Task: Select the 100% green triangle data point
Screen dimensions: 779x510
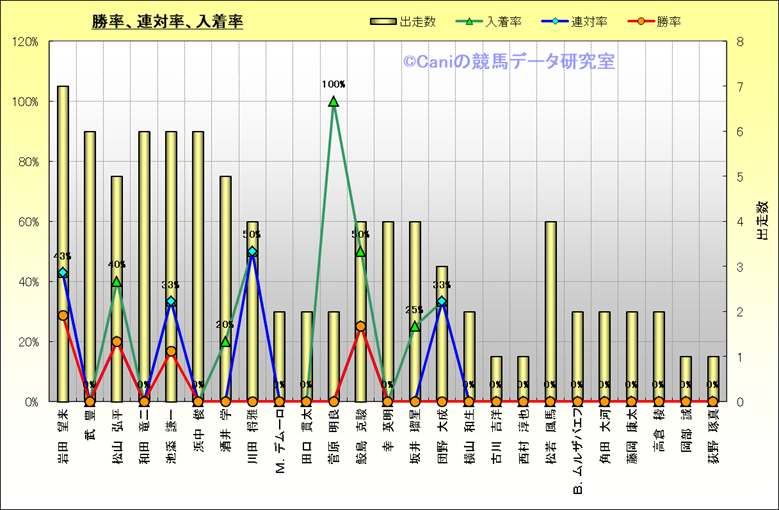Action: (333, 101)
